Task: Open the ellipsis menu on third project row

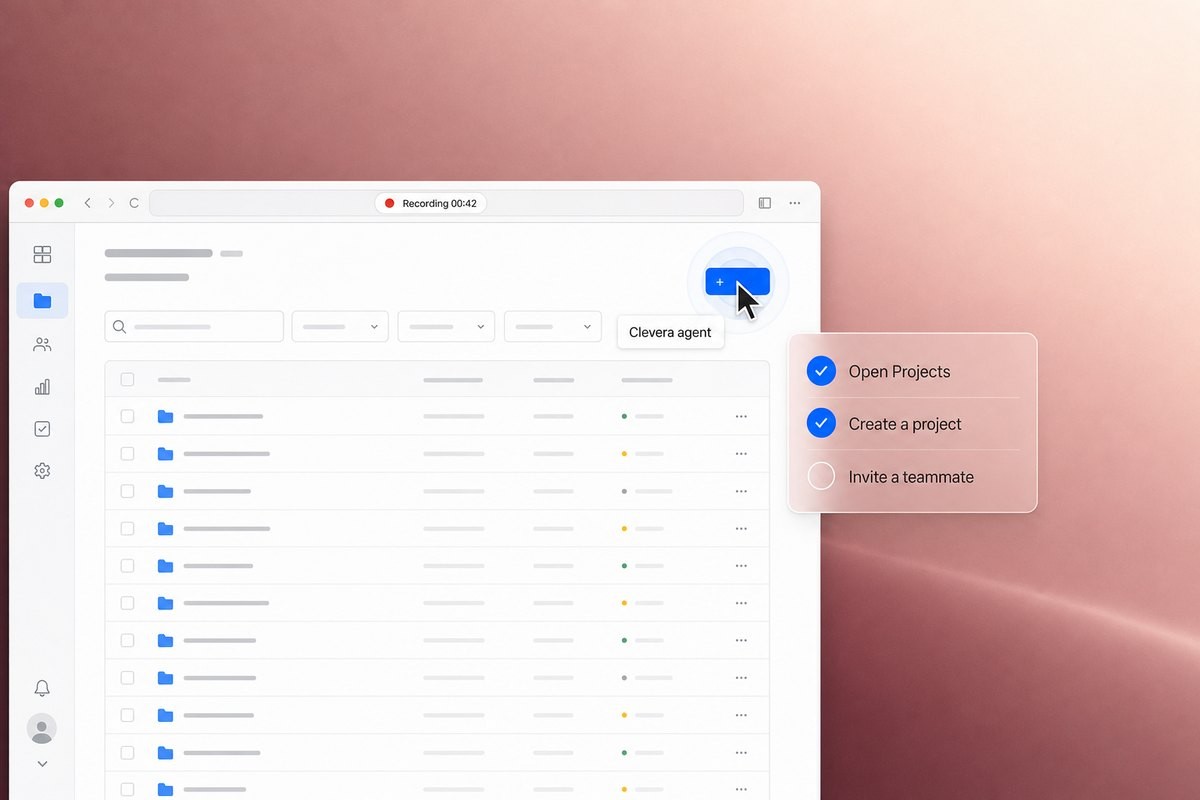Action: tap(741, 491)
